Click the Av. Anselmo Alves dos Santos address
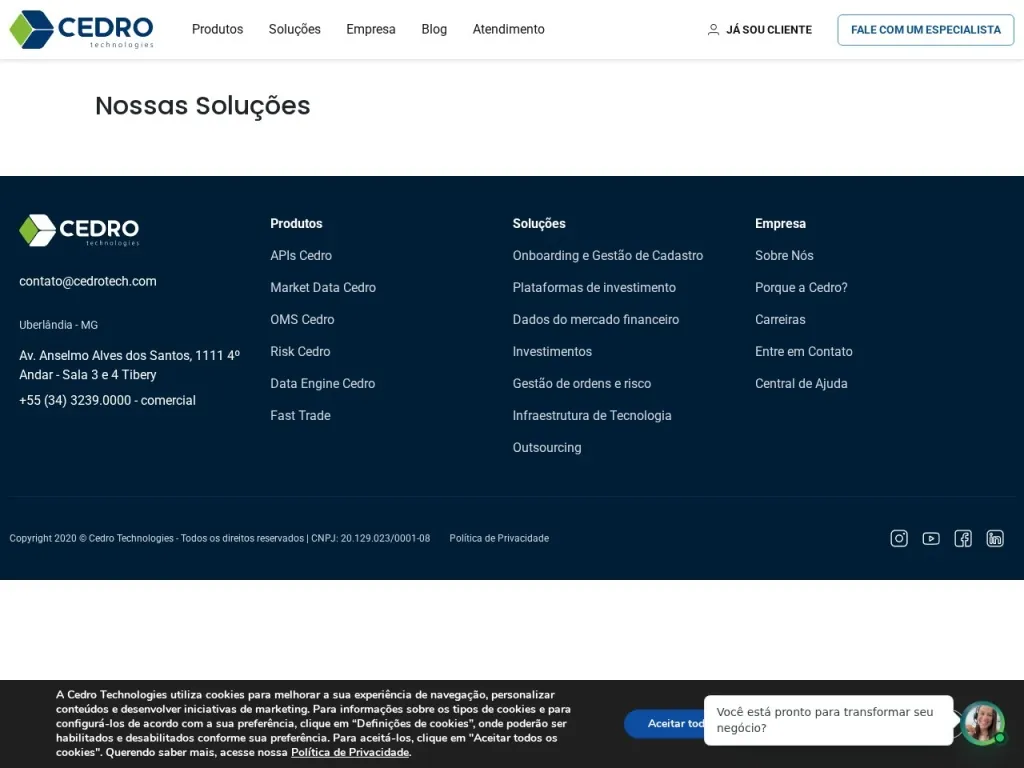 pyautogui.click(x=129, y=365)
